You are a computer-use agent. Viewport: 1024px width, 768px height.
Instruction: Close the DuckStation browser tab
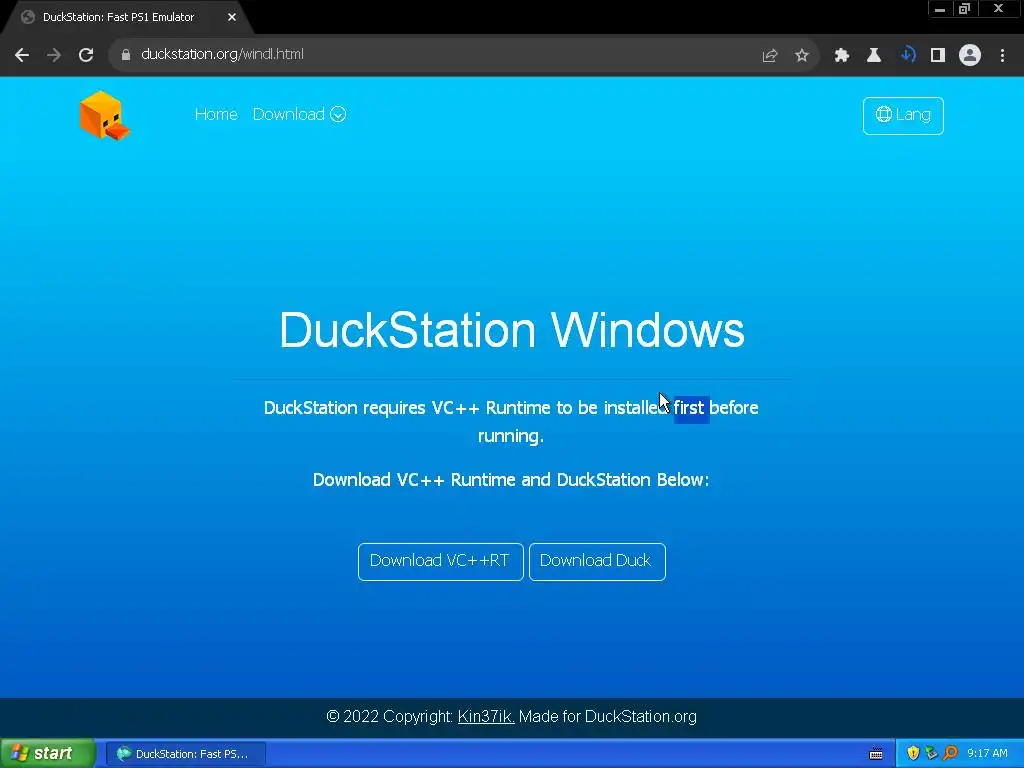tap(232, 17)
